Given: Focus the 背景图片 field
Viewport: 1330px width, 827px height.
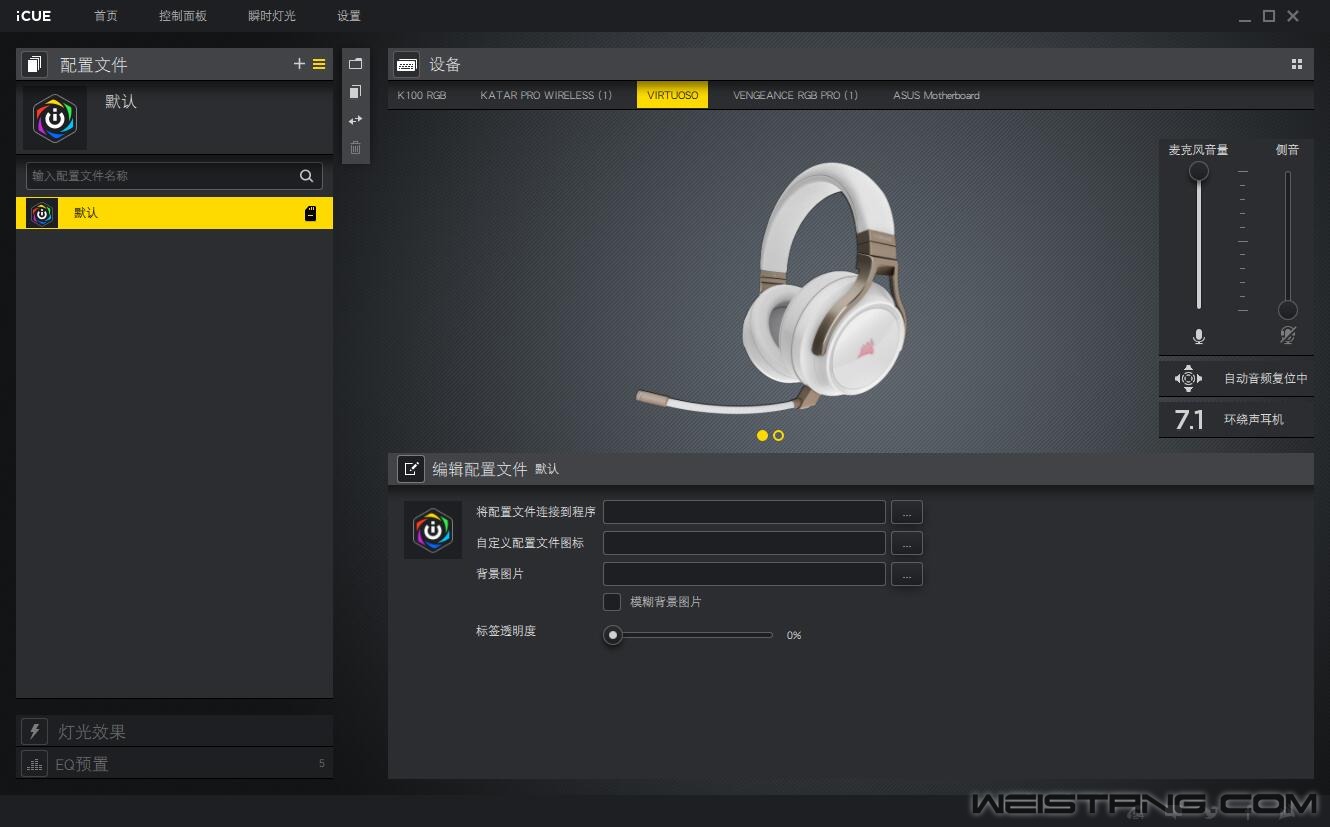Looking at the screenshot, I should pos(744,574).
